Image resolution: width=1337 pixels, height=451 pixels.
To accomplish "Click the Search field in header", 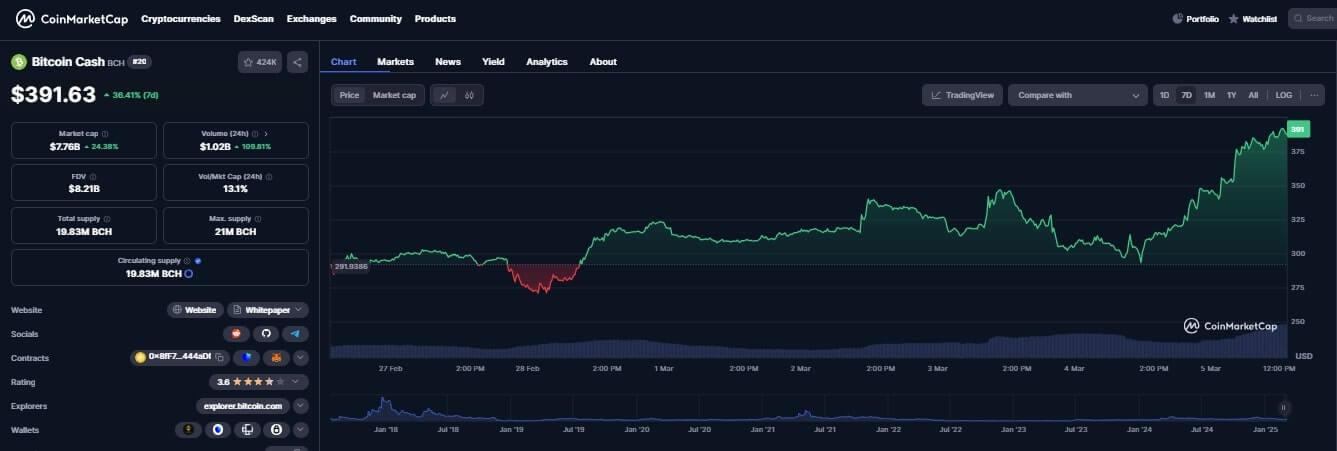I will [x=1312, y=19].
